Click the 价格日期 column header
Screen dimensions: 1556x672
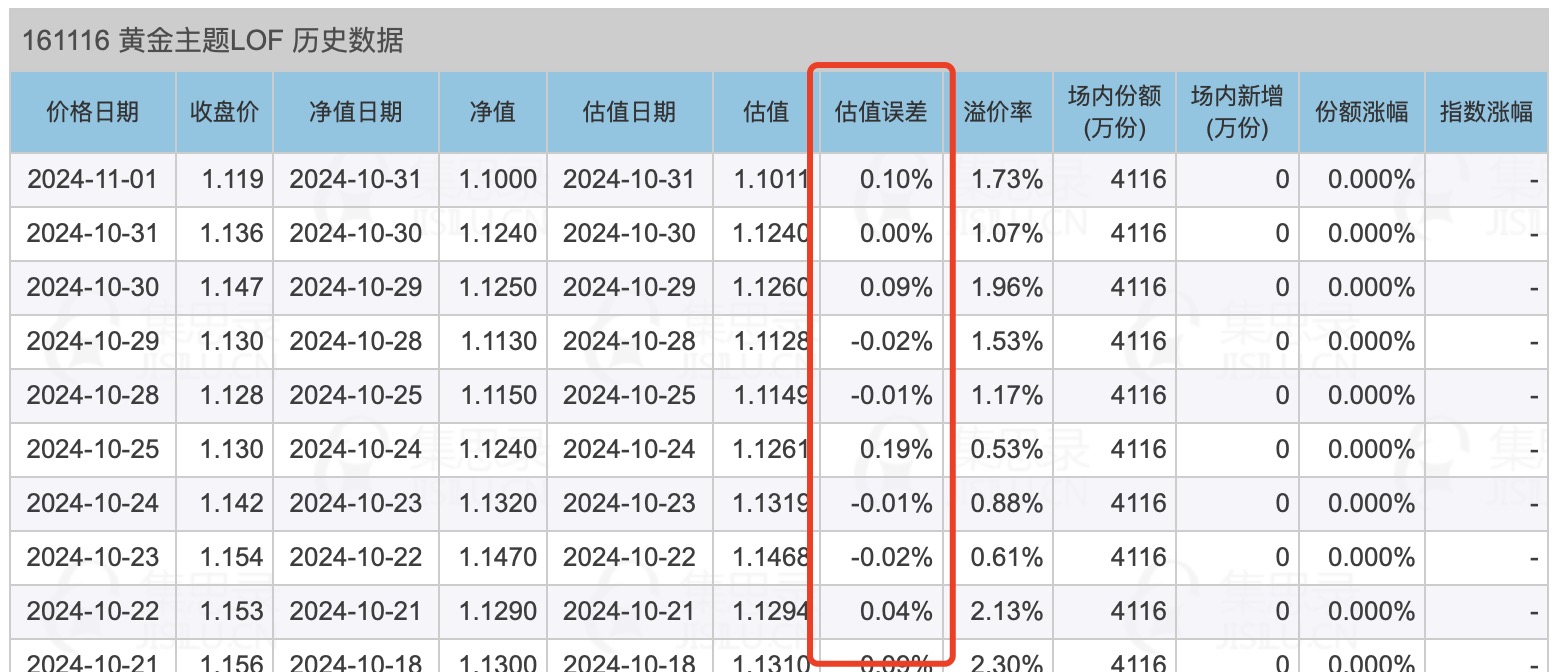tap(93, 112)
